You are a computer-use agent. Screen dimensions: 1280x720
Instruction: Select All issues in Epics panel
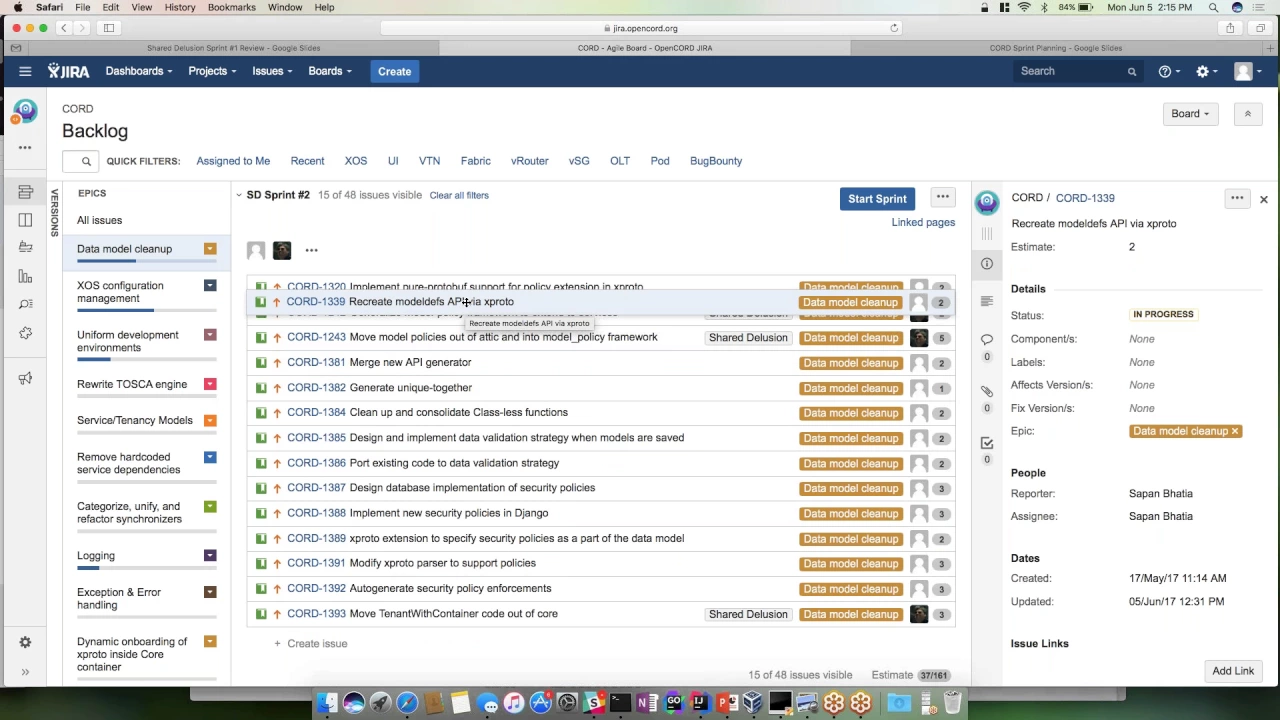99,220
